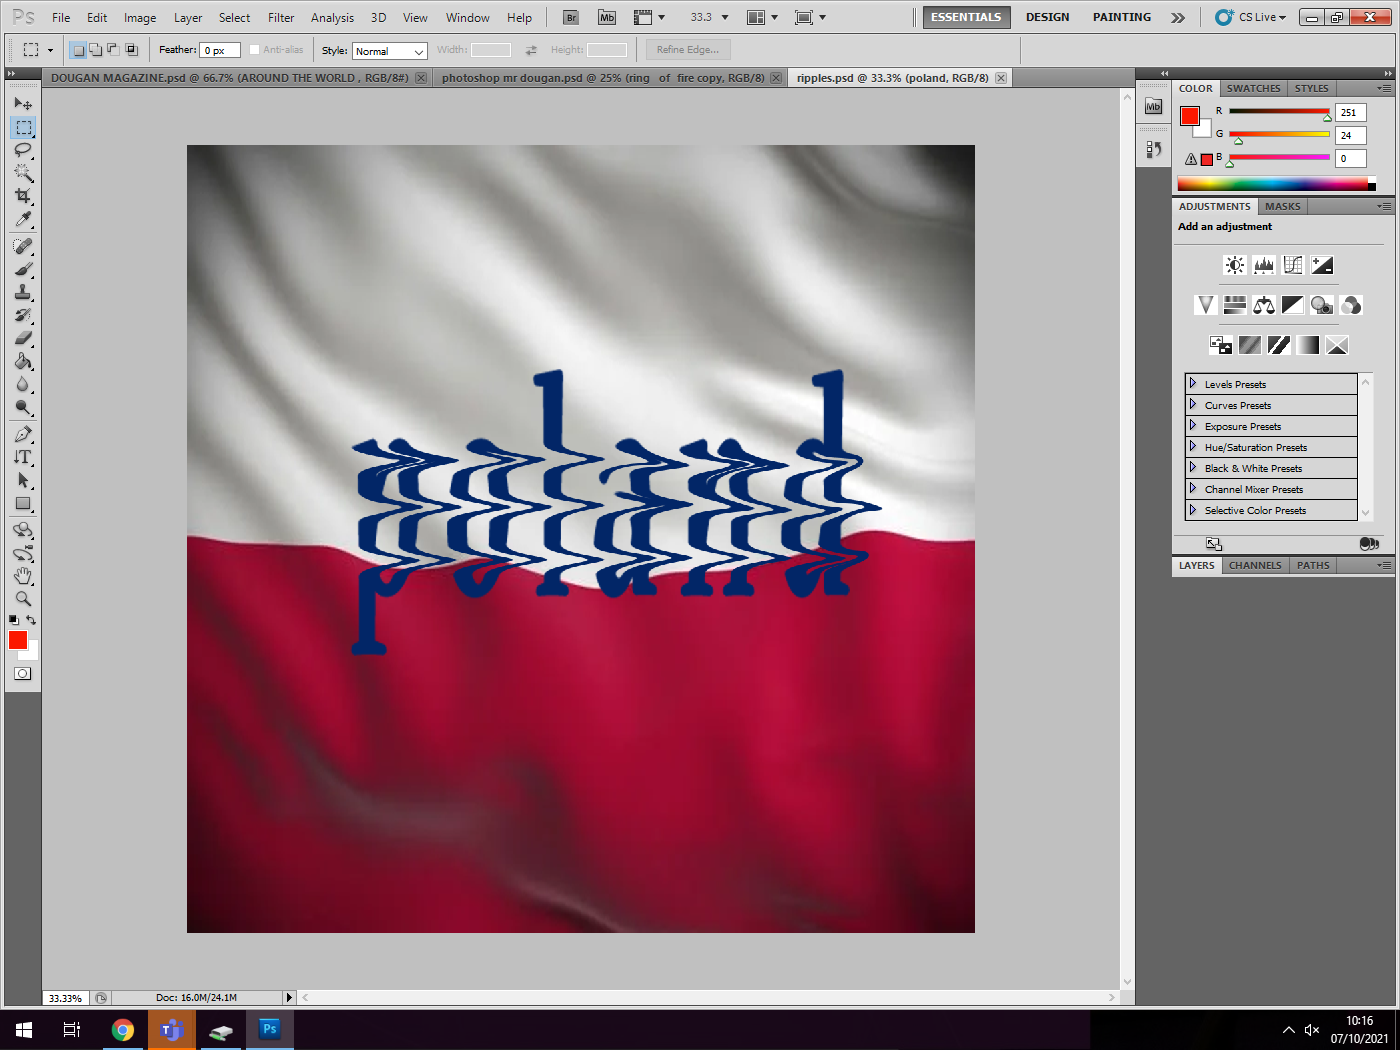The height and width of the screenshot is (1050, 1400).
Task: Enable Subtract from selection mode
Action: click(113, 50)
